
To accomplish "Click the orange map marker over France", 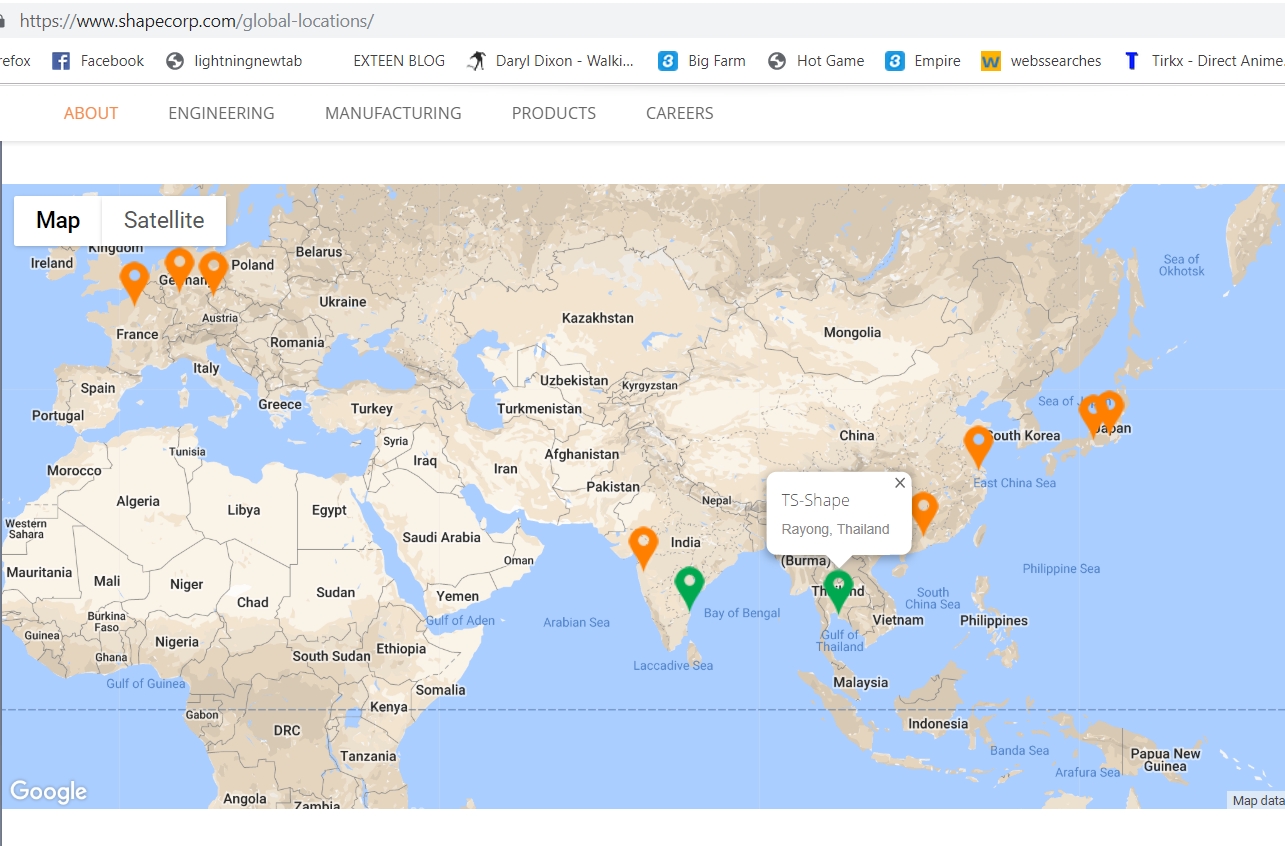I will pos(133,280).
